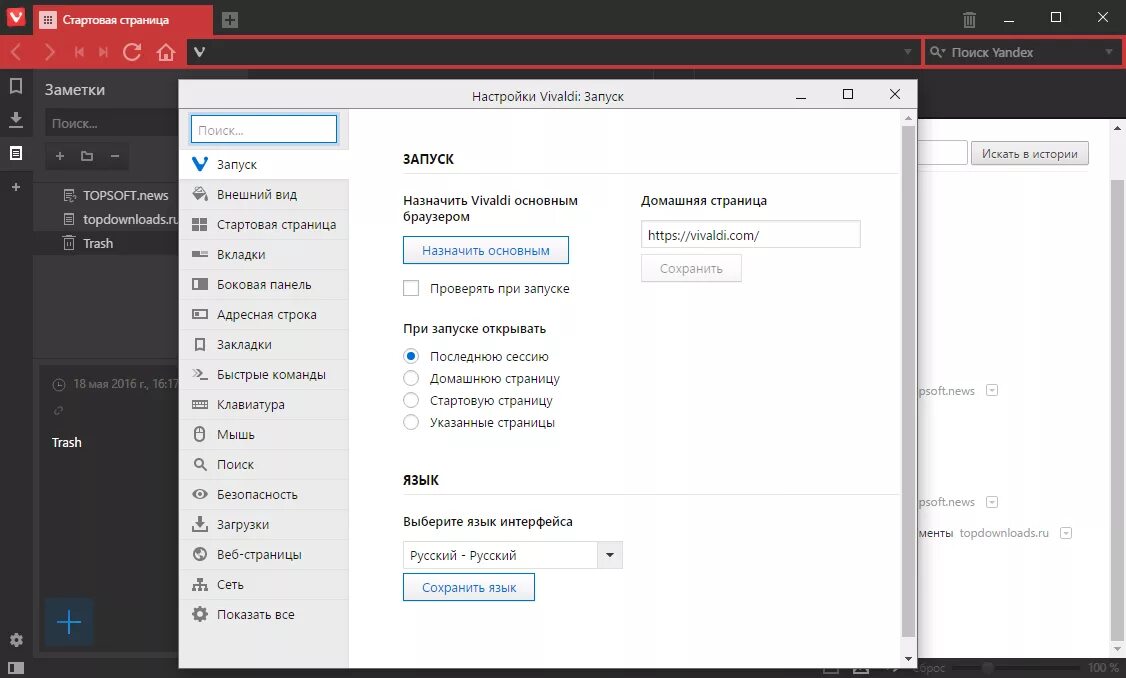Select 'Стартовую страницу' radio option

[411, 401]
